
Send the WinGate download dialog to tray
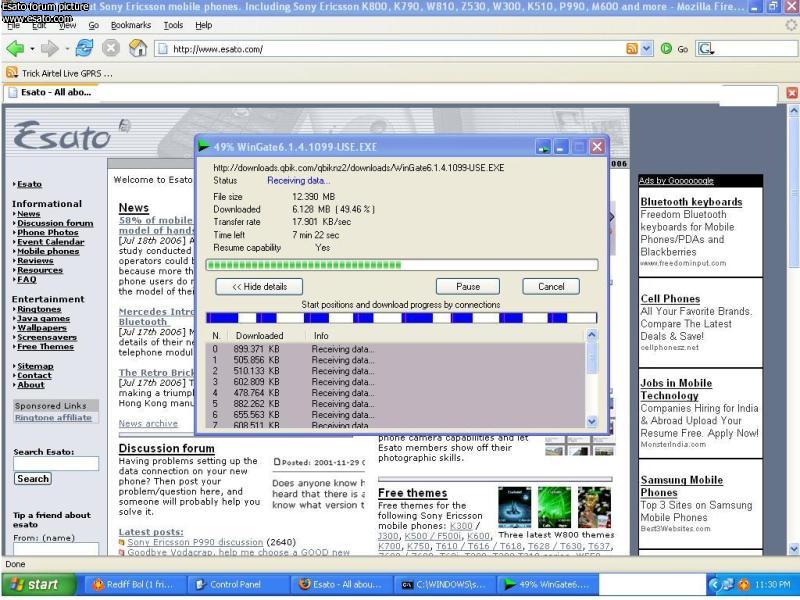[543, 147]
